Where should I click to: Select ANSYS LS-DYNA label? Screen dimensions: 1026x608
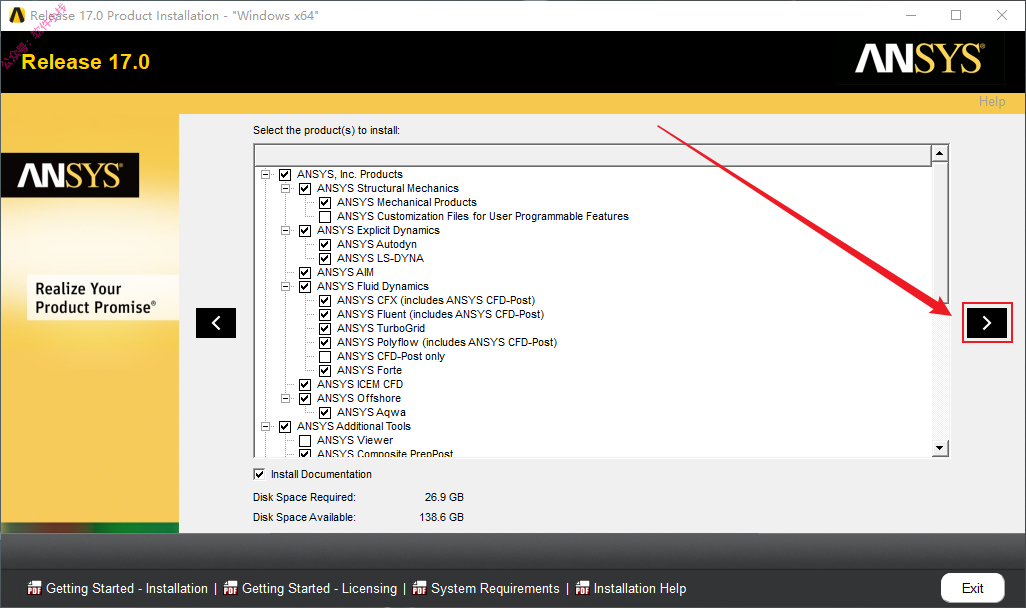click(380, 259)
